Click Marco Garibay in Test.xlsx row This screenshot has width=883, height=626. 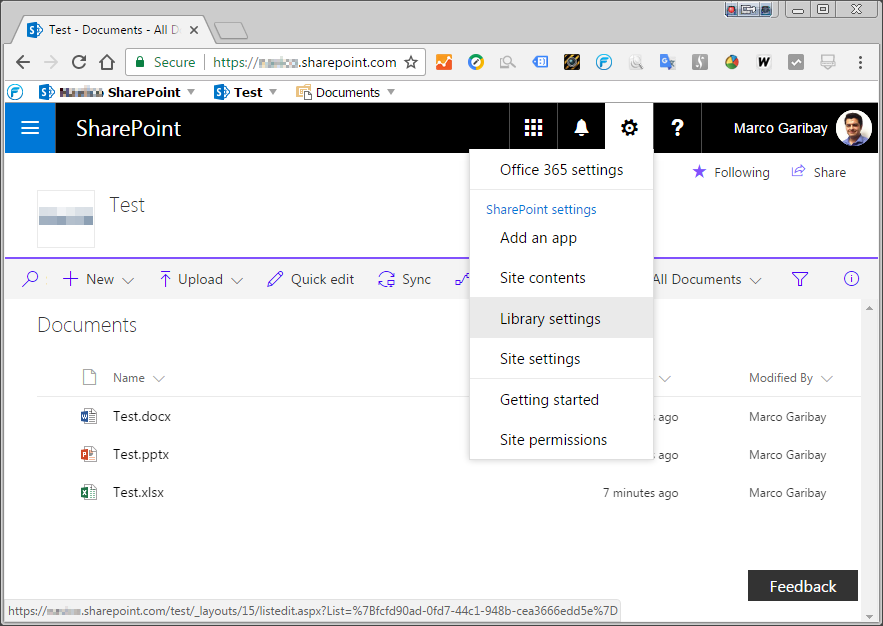coord(787,493)
